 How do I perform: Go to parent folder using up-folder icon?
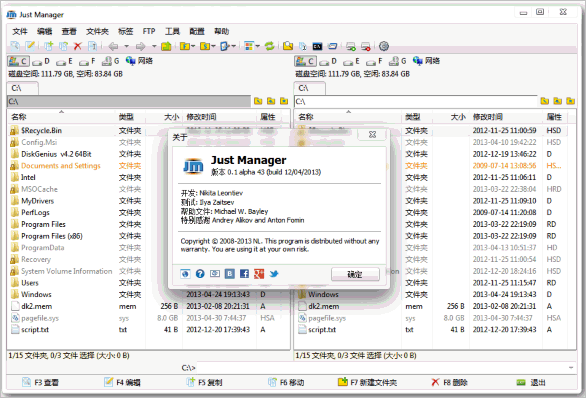tap(166, 46)
